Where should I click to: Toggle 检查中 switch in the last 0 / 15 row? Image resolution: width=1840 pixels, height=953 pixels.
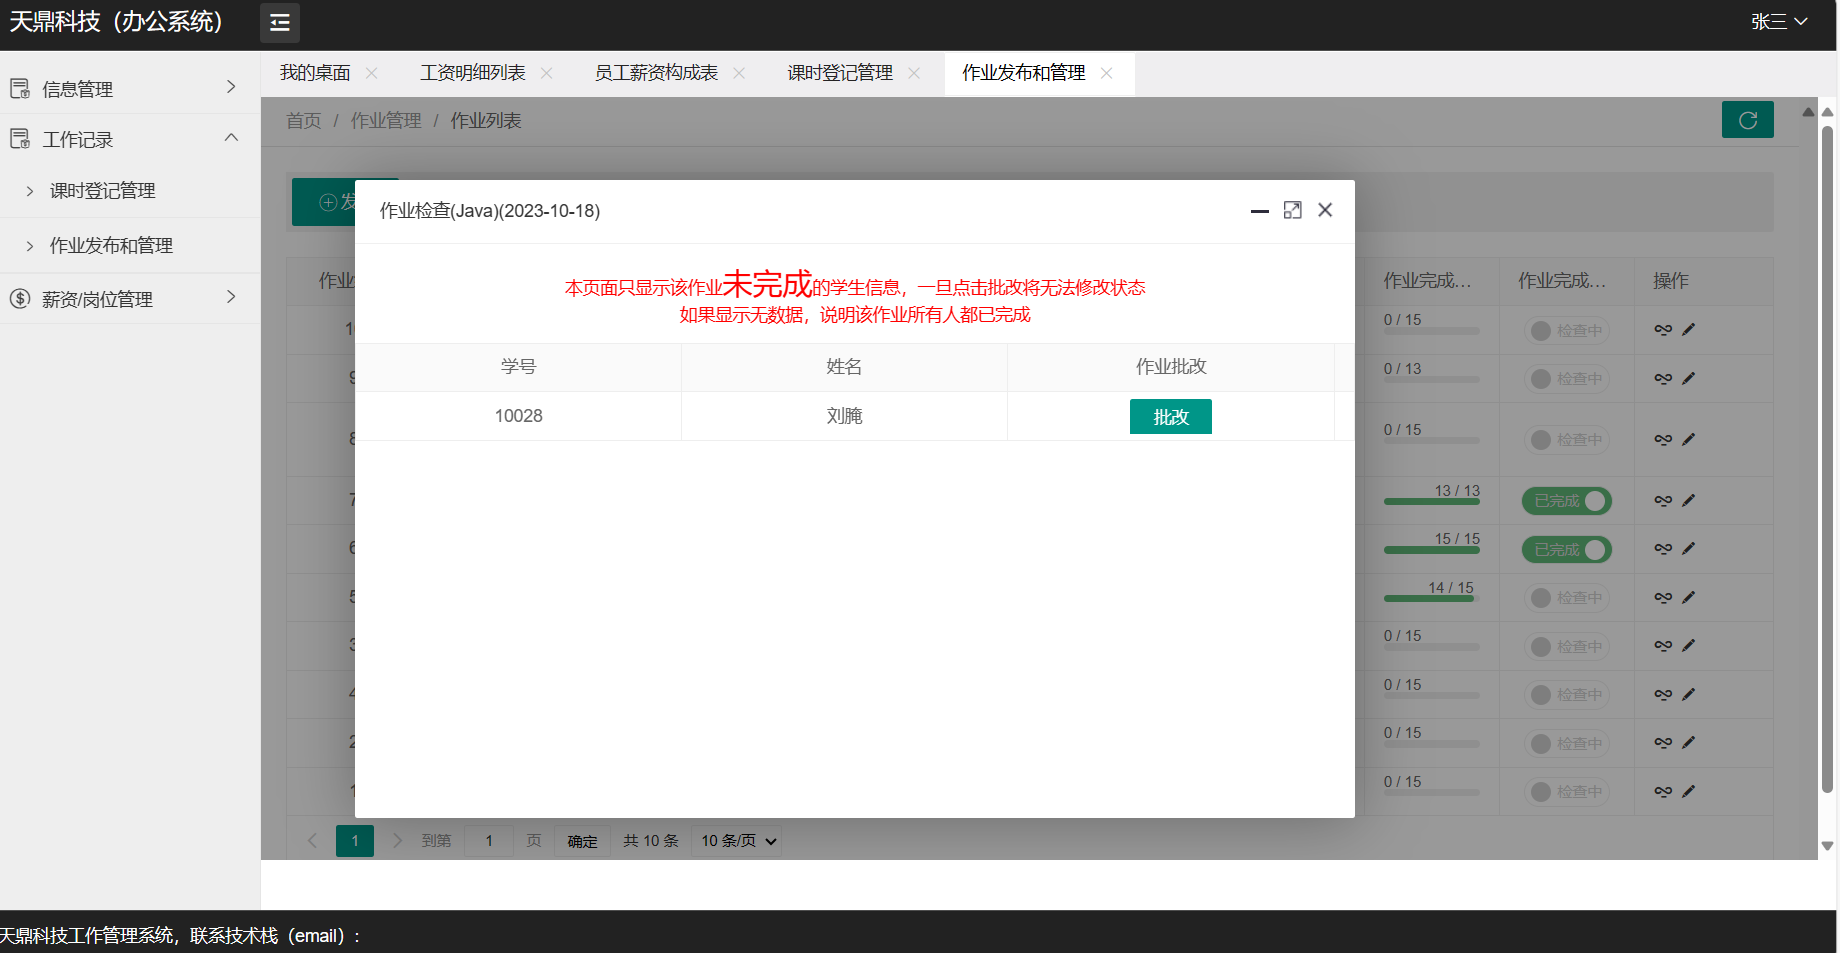(x=1566, y=792)
